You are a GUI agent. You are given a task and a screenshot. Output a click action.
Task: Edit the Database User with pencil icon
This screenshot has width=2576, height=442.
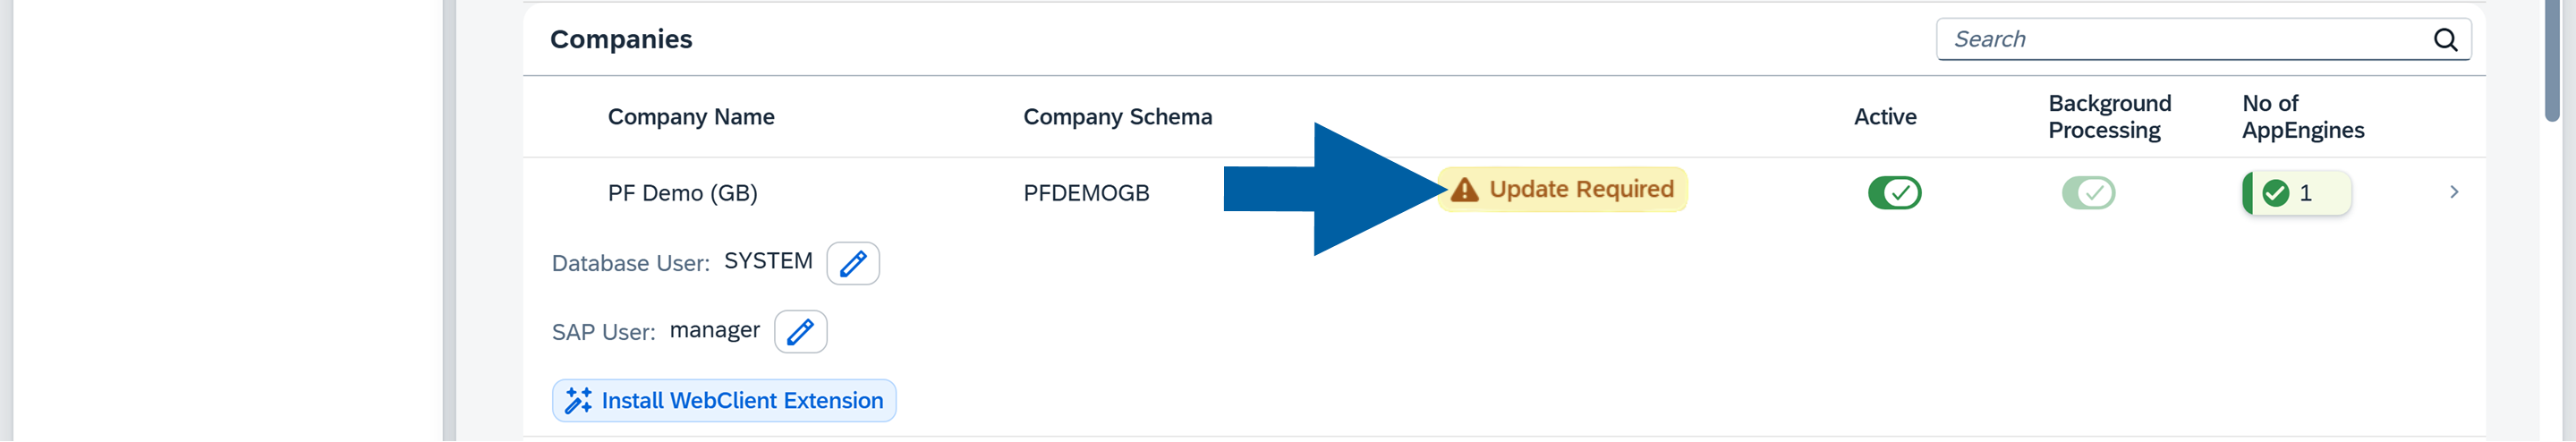(852, 264)
